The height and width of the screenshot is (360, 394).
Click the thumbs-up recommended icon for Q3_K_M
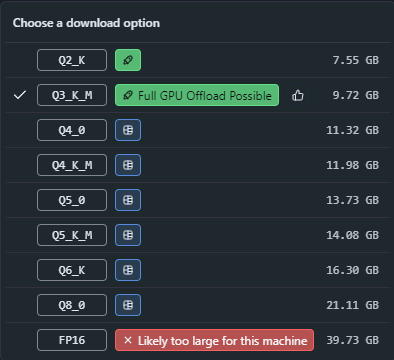[x=298, y=95]
